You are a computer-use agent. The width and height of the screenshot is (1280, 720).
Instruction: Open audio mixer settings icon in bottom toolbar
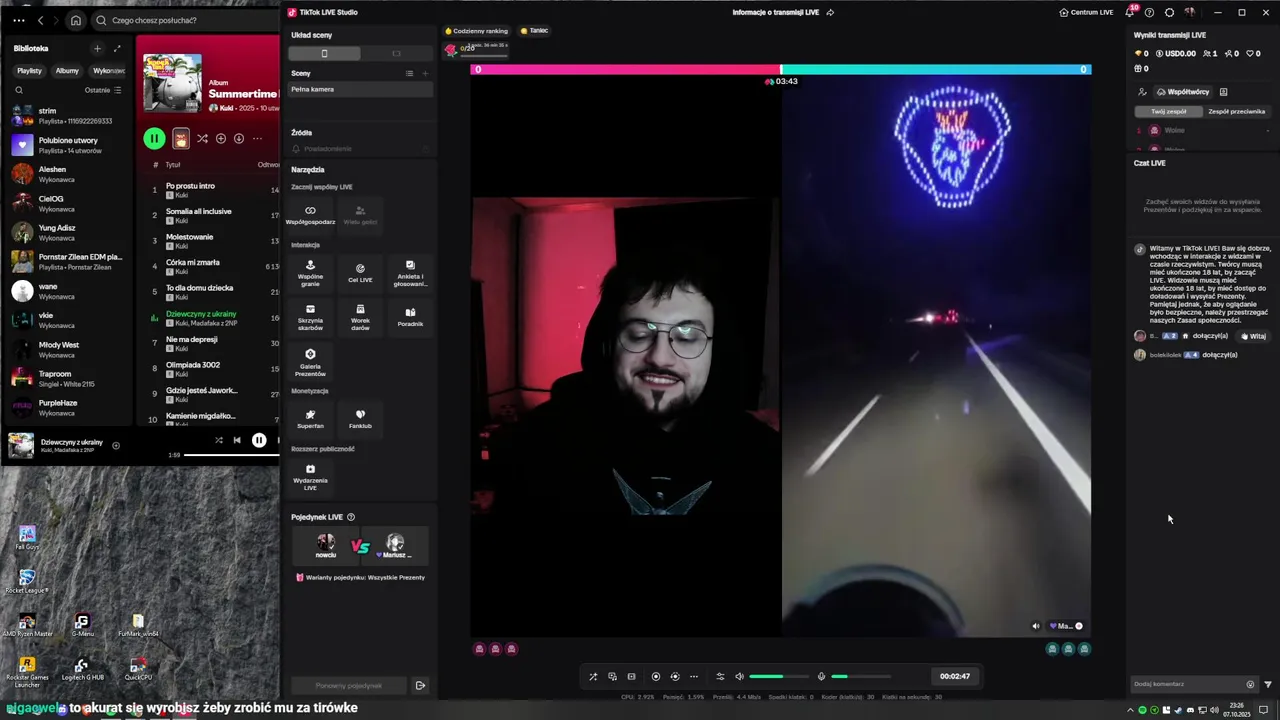click(720, 676)
